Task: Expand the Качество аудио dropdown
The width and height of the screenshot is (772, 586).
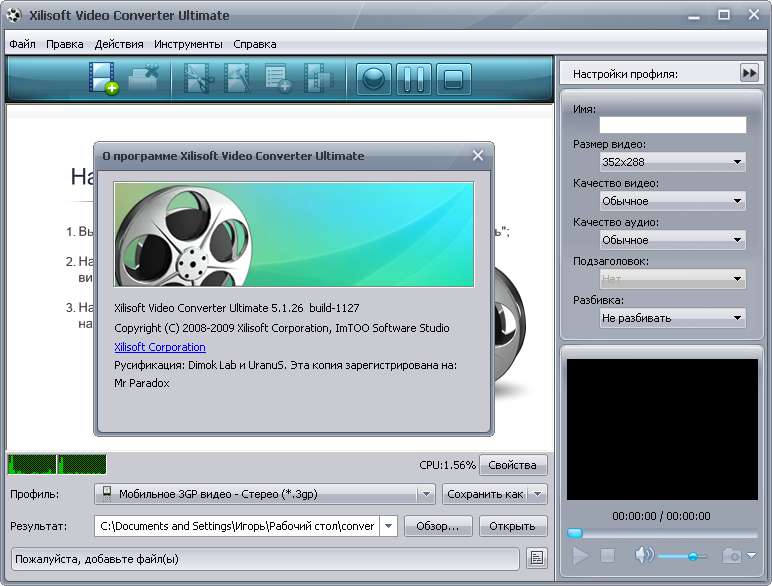Action: [x=672, y=240]
